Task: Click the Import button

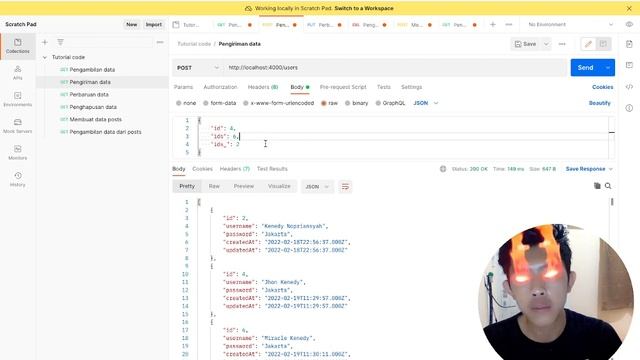Action: 154,24
